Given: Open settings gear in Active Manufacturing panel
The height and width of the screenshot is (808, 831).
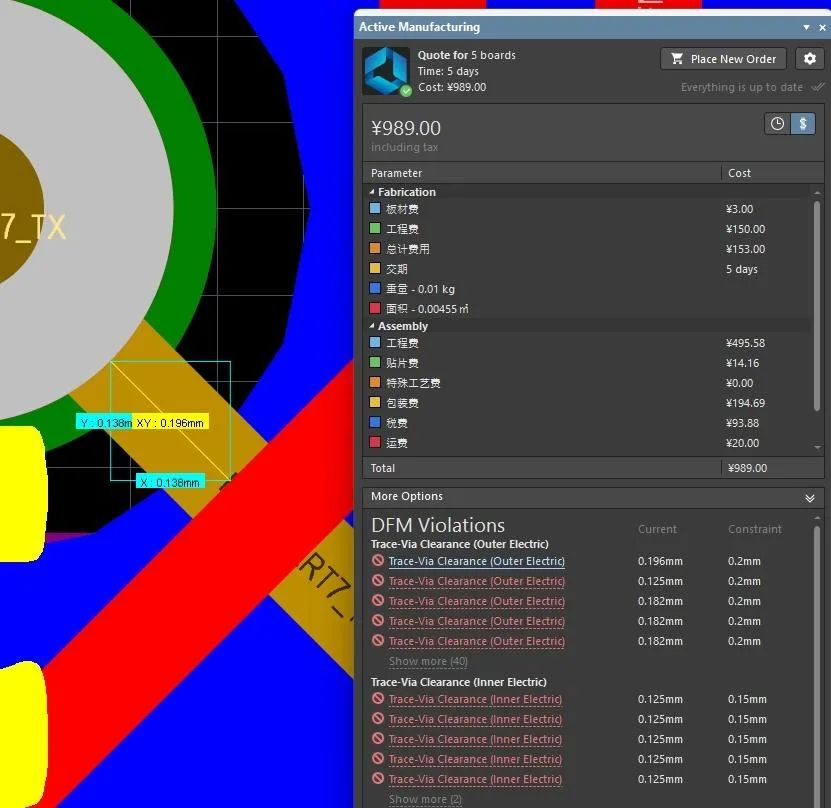Looking at the screenshot, I should coord(809,59).
